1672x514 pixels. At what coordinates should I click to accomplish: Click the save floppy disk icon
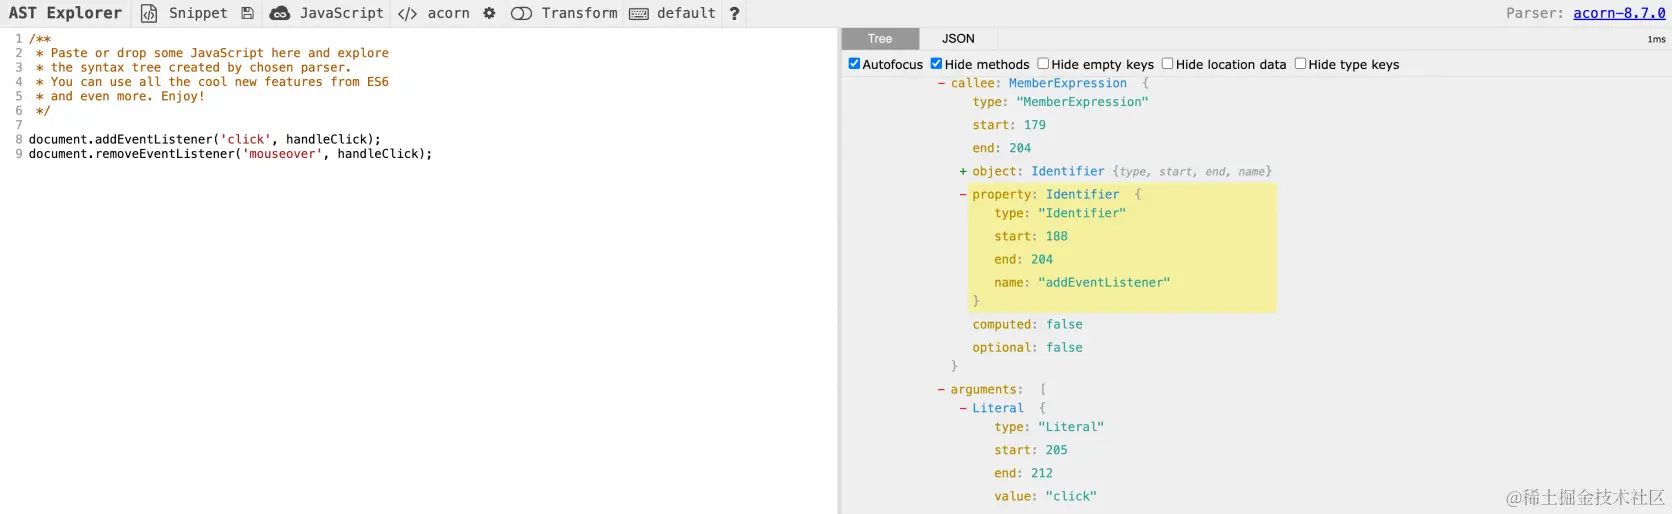[247, 13]
